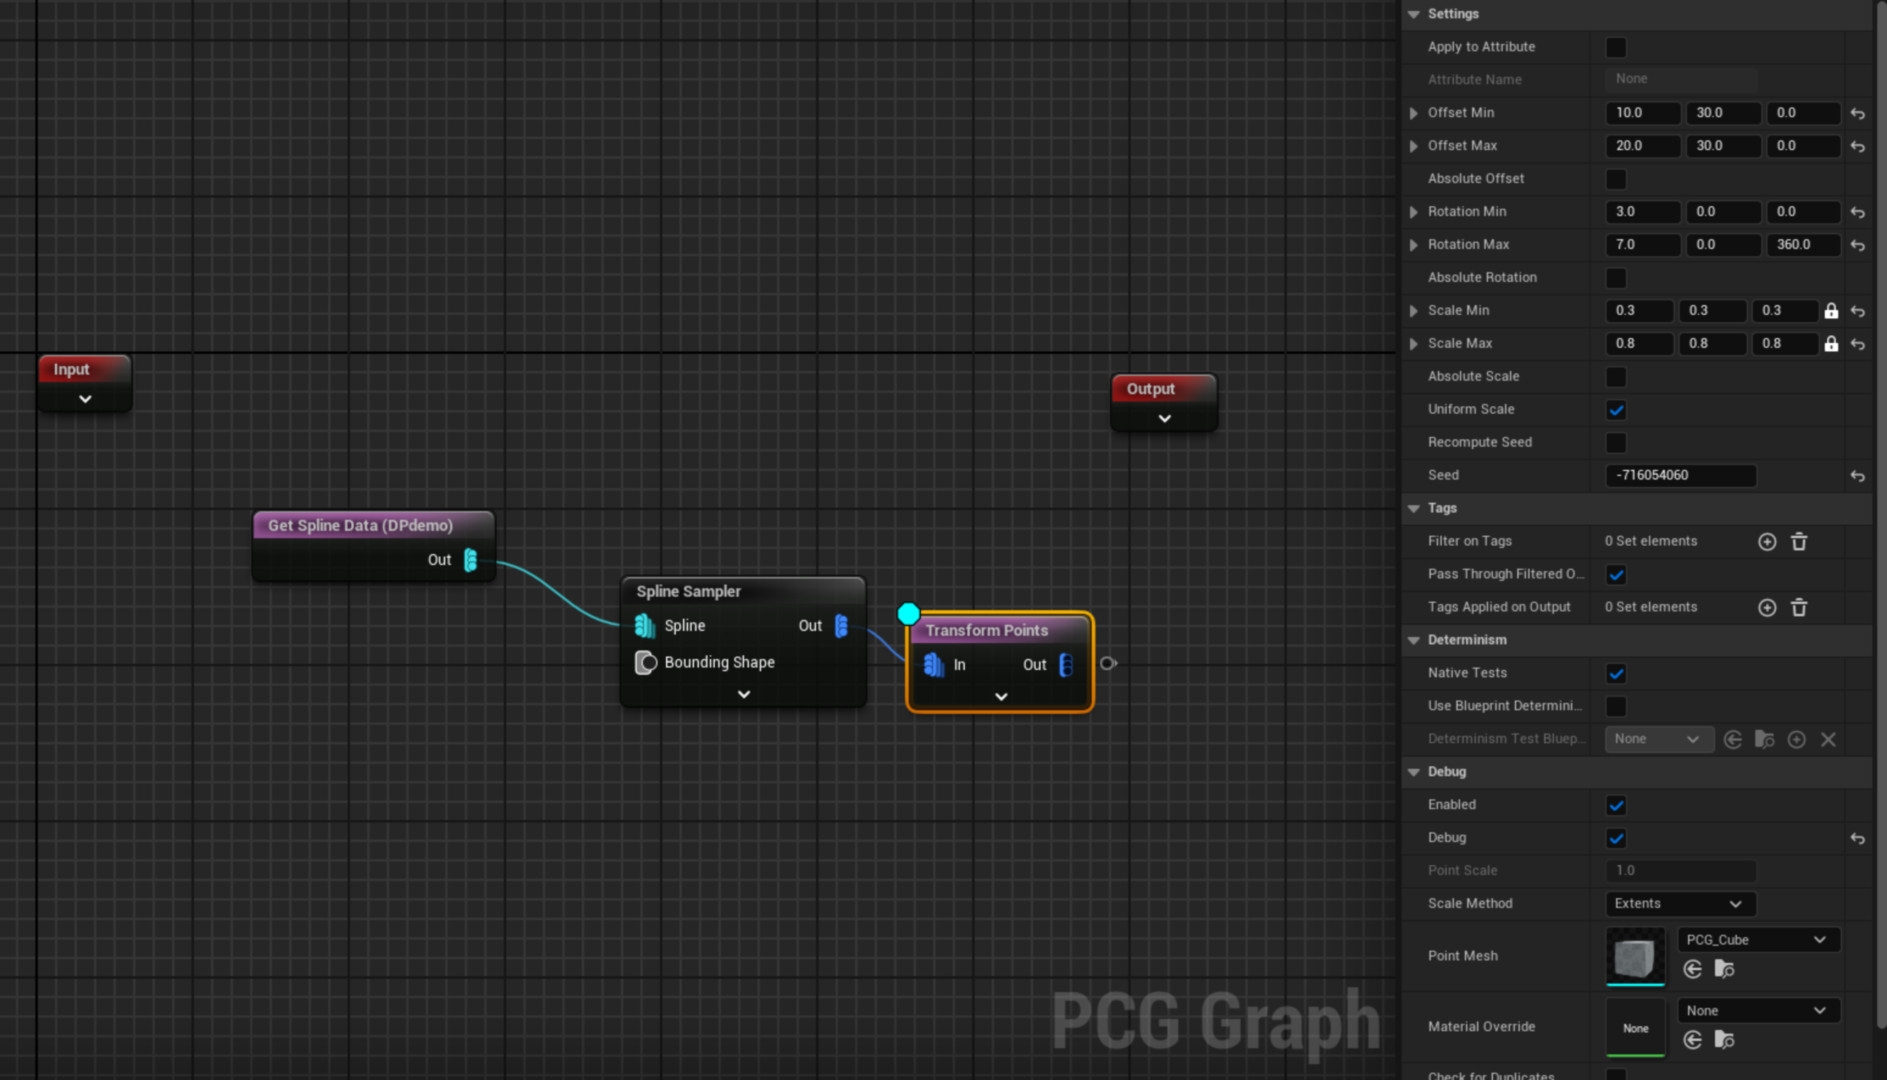Use selected asset for Material Override
The image size is (1887, 1080).
point(1692,1040)
